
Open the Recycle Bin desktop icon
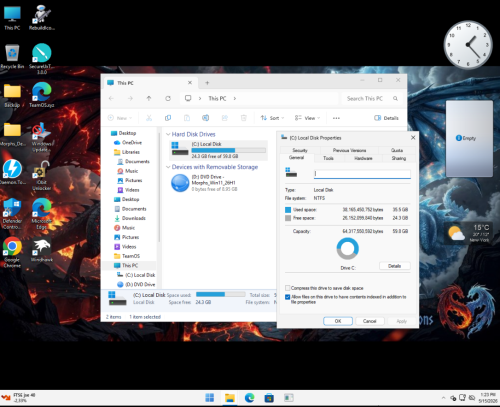tap(12, 56)
